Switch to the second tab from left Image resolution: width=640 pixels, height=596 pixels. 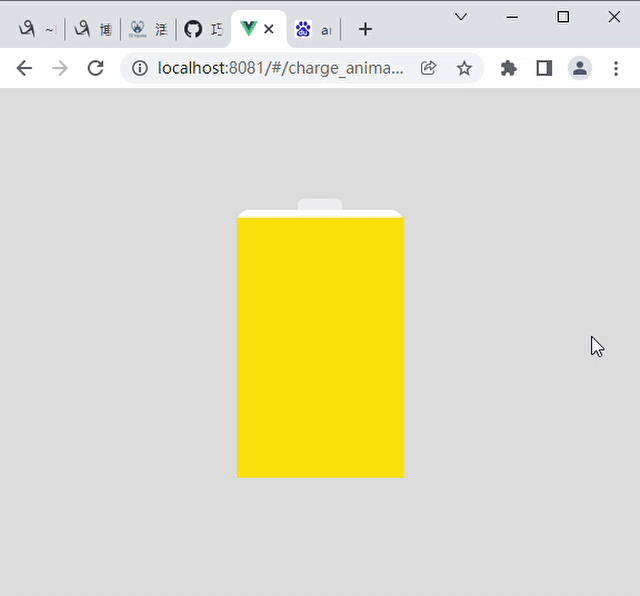tap(93, 29)
